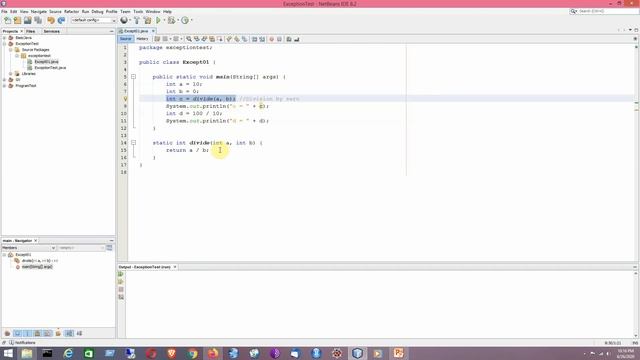Minimize the Projects panel
The height and width of the screenshot is (360, 640).
pyautogui.click(x=111, y=31)
